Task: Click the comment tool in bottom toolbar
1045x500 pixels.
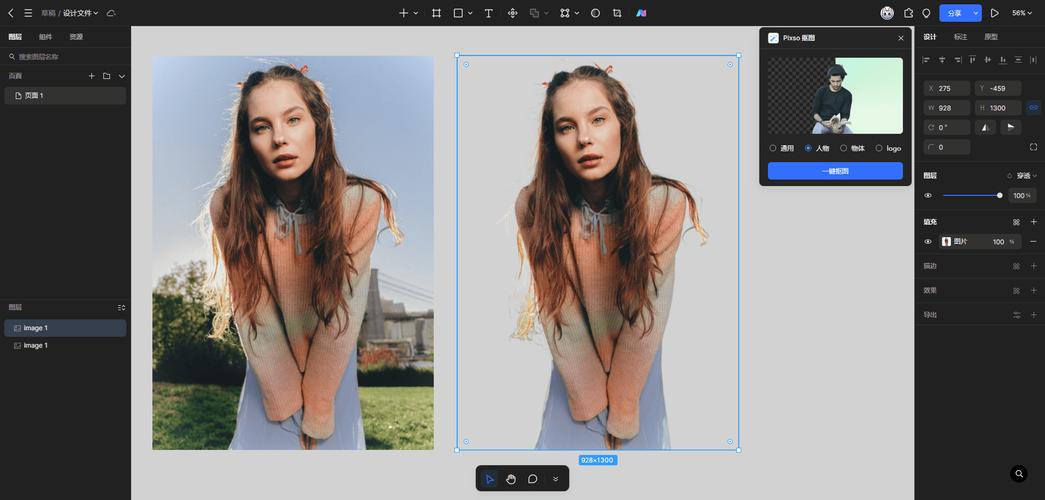Action: pyautogui.click(x=533, y=479)
